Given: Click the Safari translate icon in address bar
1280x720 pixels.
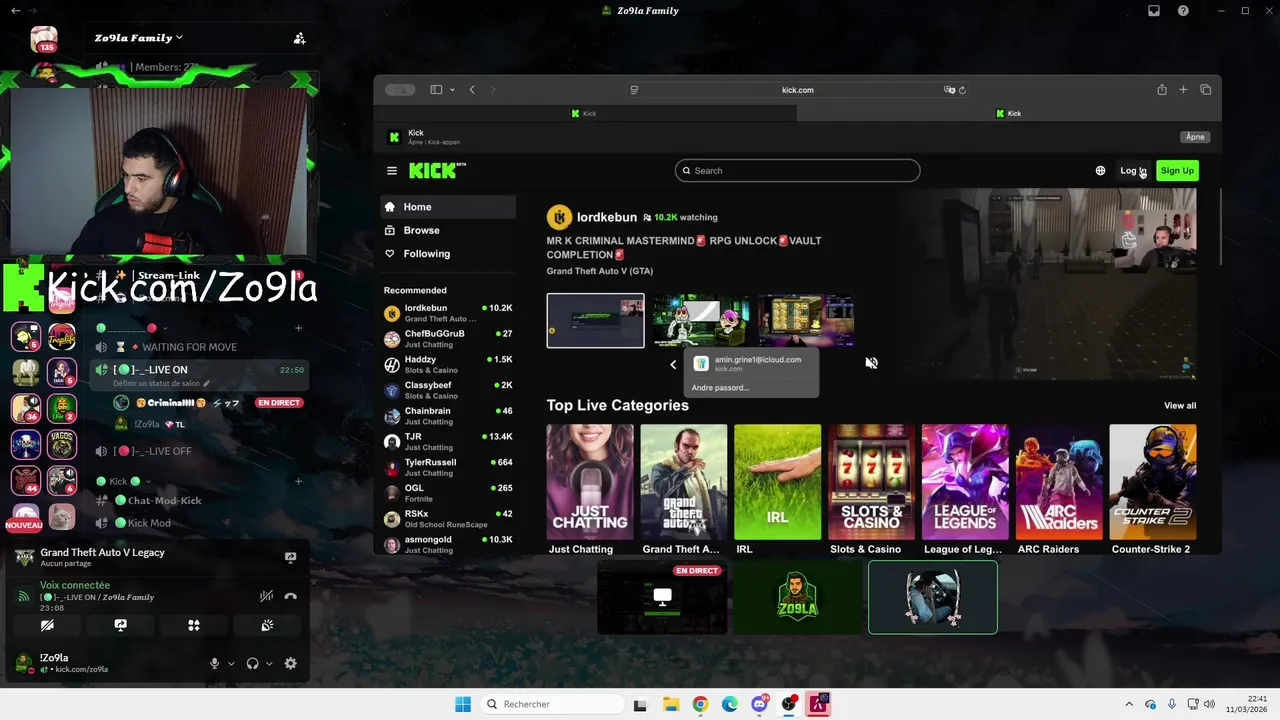Looking at the screenshot, I should 949,90.
